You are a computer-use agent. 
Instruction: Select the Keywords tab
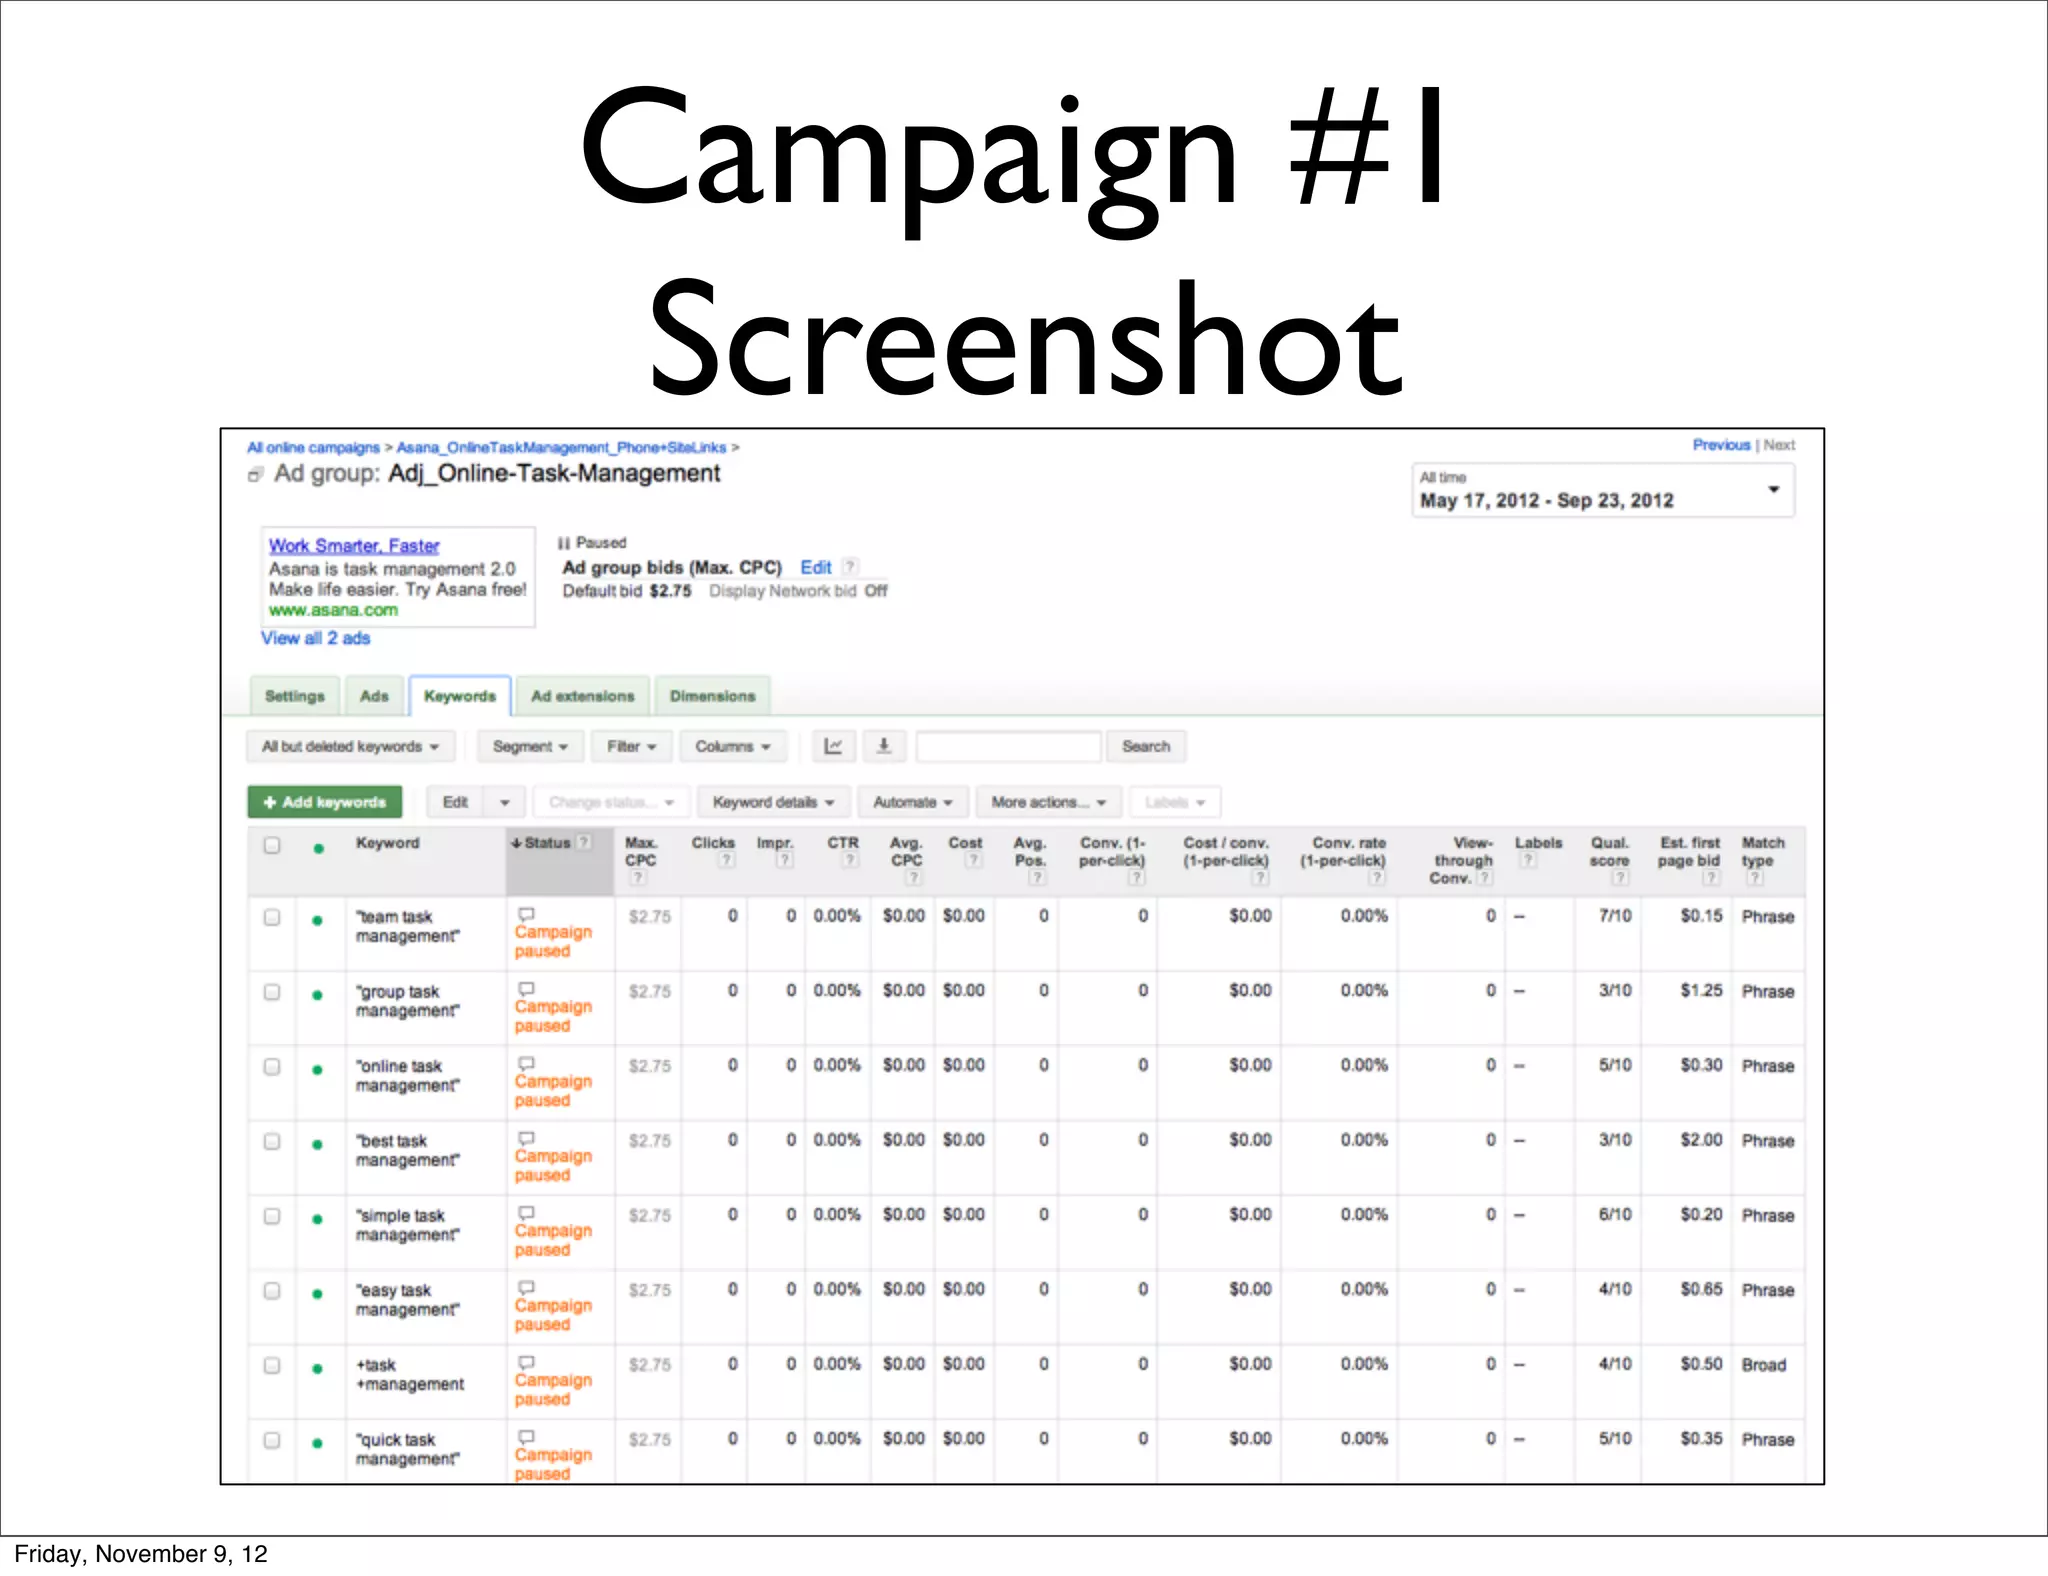(x=460, y=696)
